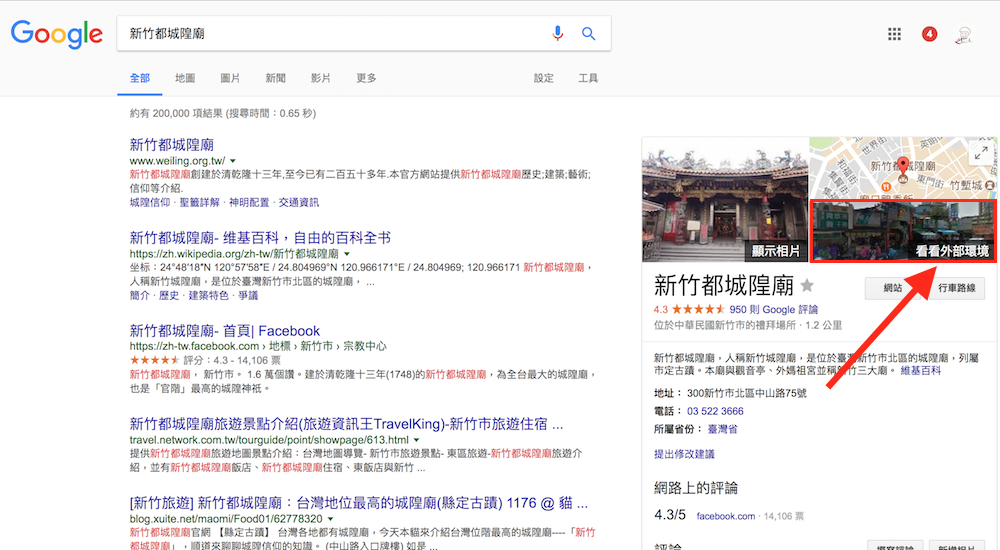Open sitelink 交通資訊
Image resolution: width=1000 pixels, height=550 pixels.
[x=298, y=202]
